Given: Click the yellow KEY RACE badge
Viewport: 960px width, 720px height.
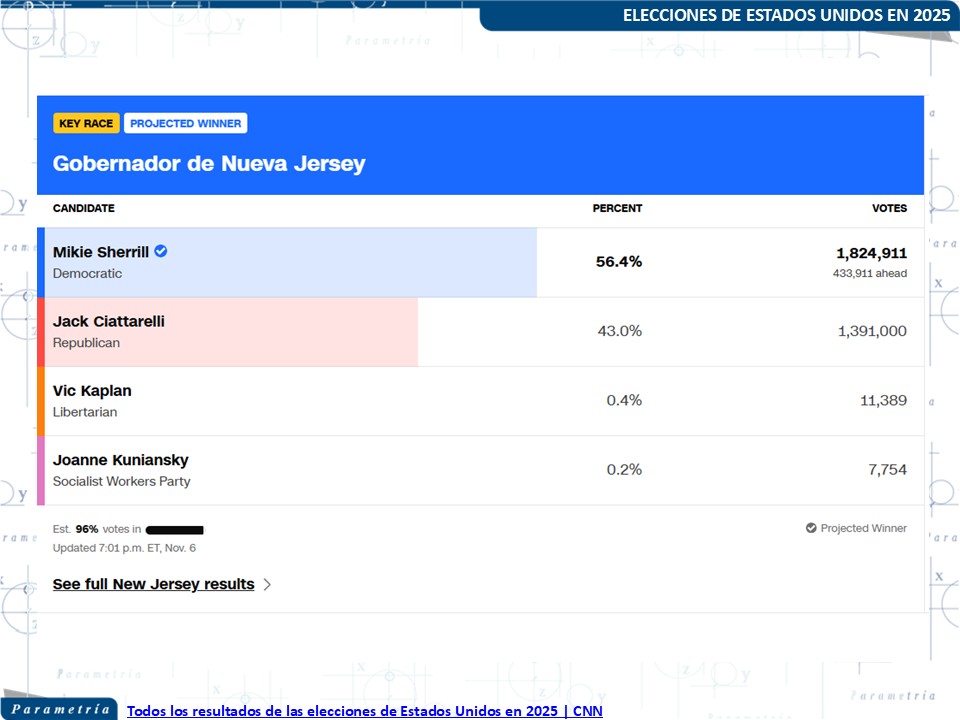Looking at the screenshot, I should 86,123.
